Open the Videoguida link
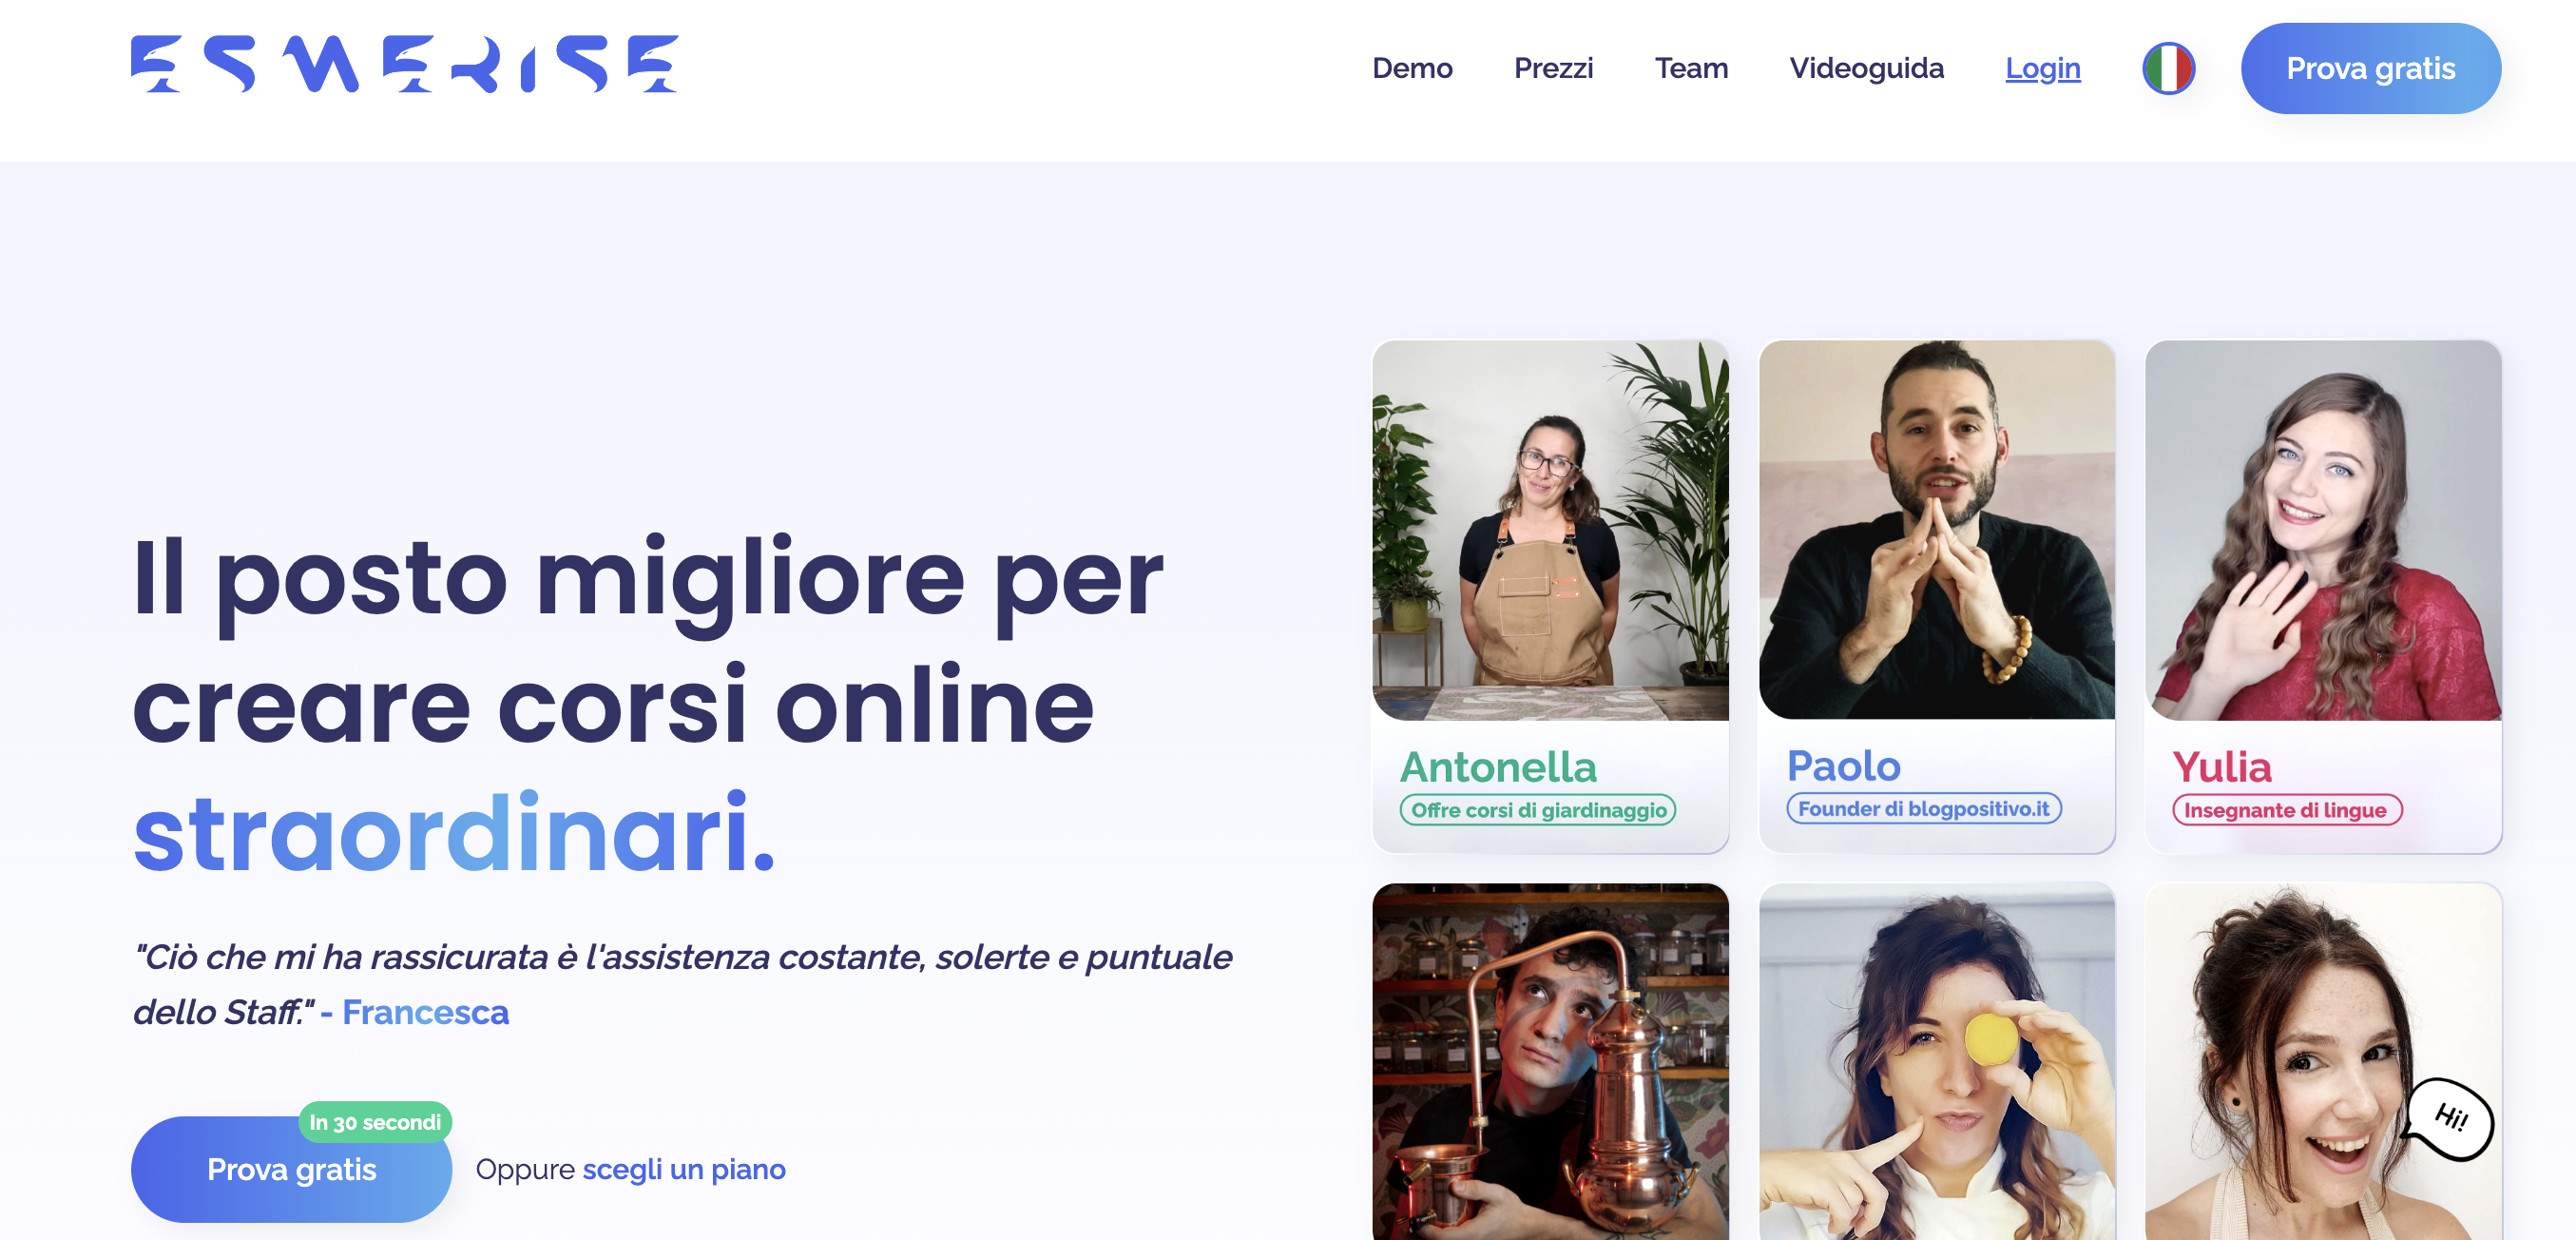Image resolution: width=2576 pixels, height=1240 pixels. tap(1866, 68)
